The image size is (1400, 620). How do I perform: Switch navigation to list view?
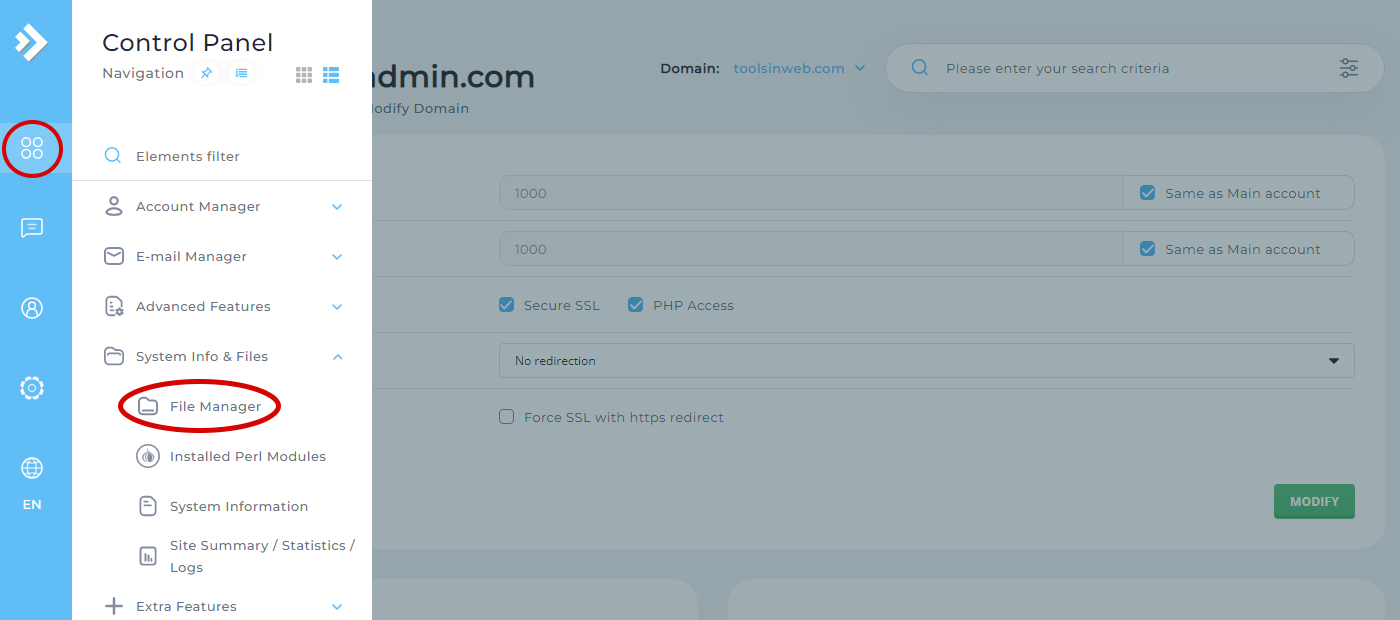(331, 75)
